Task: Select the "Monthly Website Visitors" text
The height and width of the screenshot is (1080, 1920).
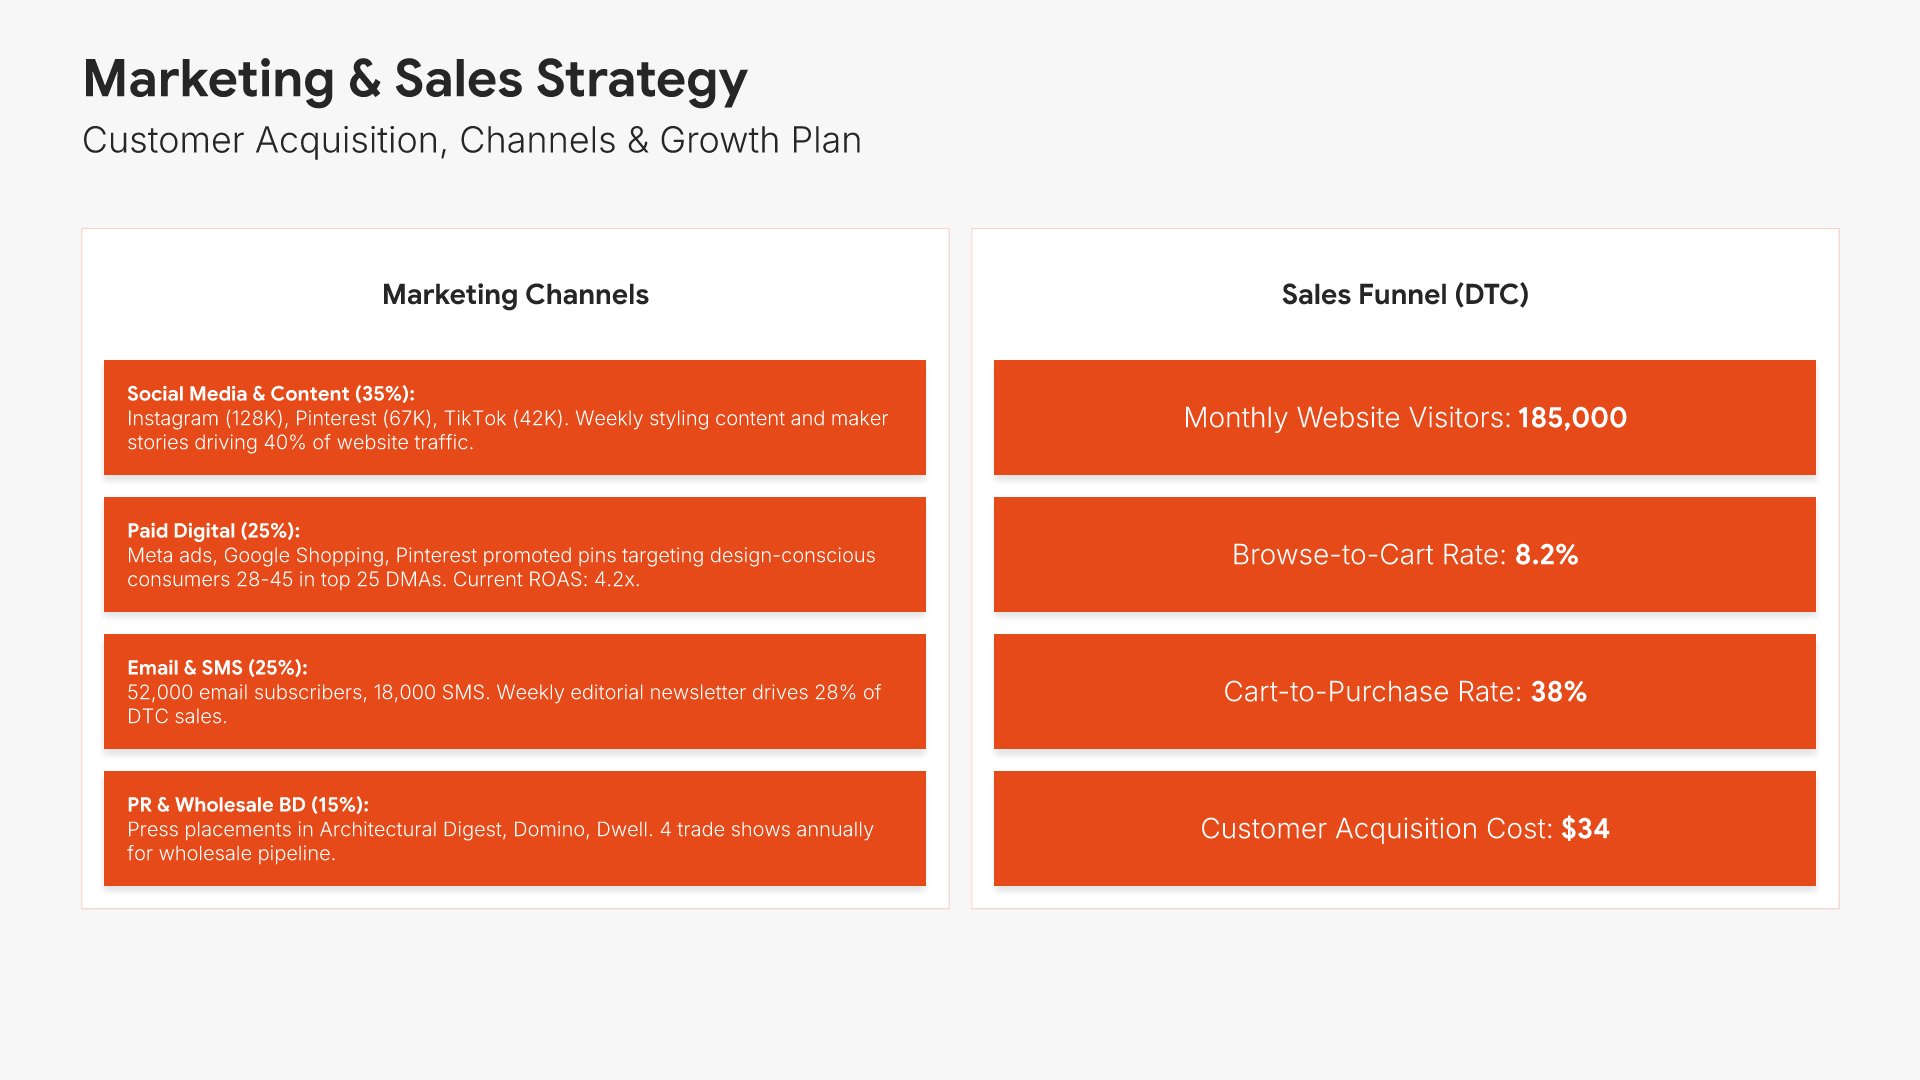Action: [x=1346, y=418]
